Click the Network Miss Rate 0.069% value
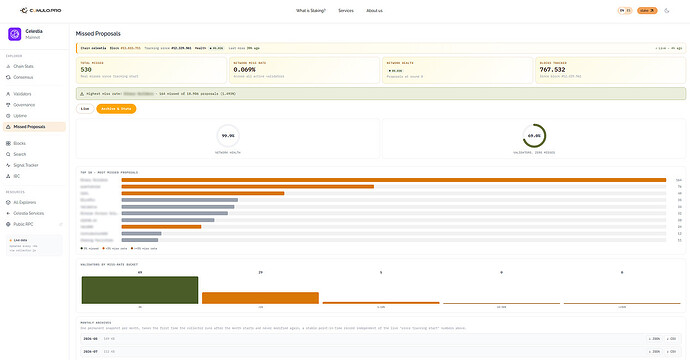The width and height of the screenshot is (690, 360). pos(245,70)
